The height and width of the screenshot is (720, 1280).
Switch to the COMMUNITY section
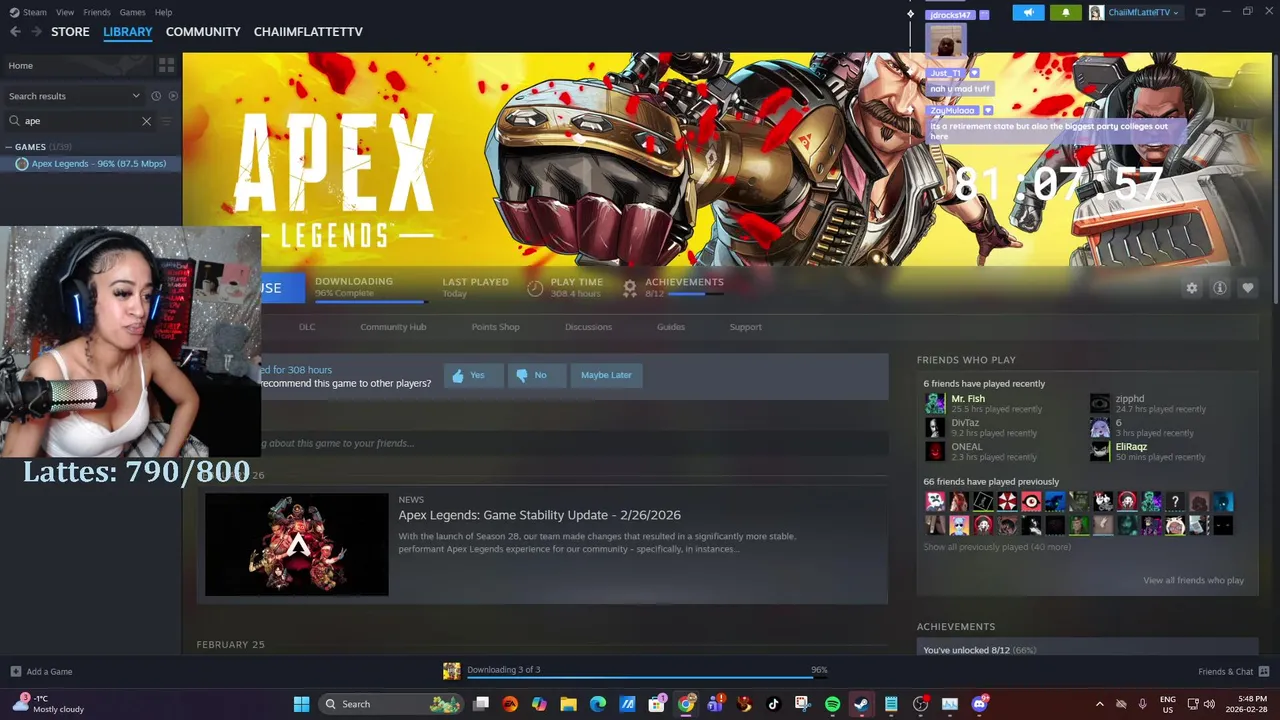coord(203,32)
